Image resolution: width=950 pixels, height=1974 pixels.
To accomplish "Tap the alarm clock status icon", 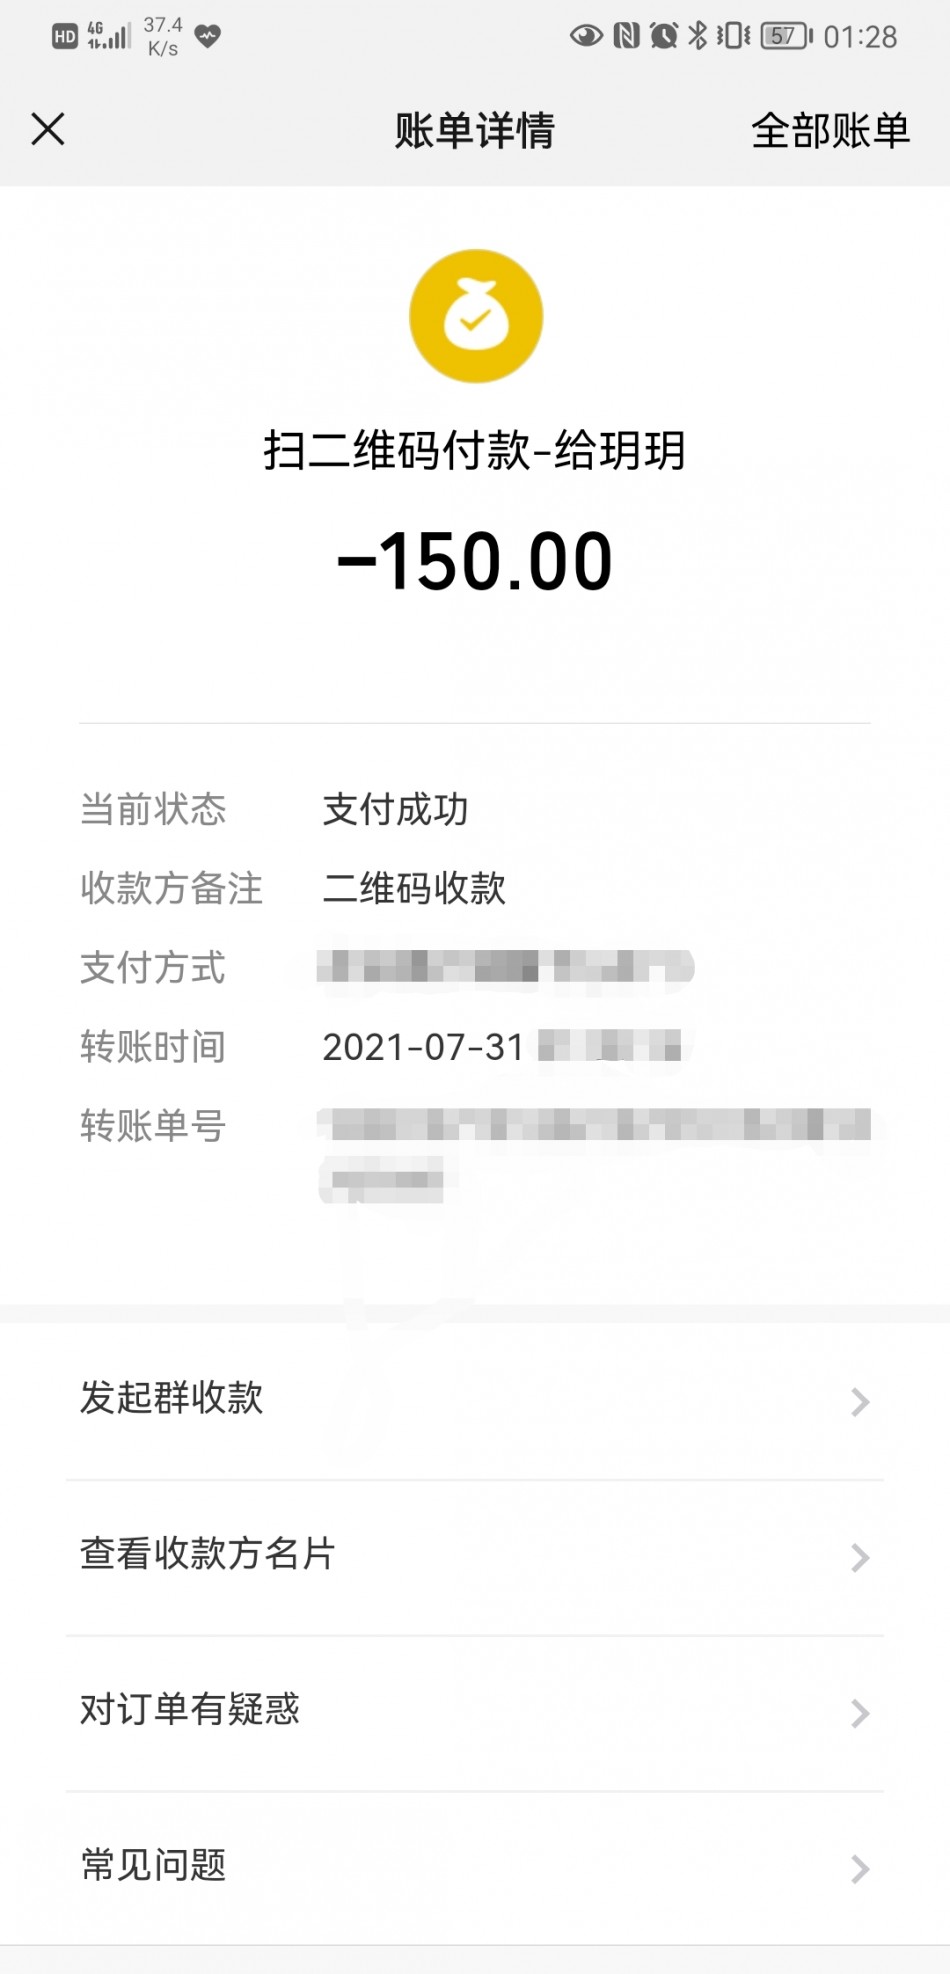I will pos(663,37).
